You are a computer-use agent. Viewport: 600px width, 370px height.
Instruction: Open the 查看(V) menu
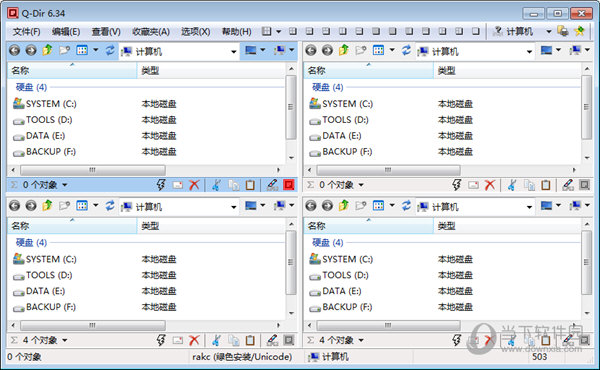[106, 31]
